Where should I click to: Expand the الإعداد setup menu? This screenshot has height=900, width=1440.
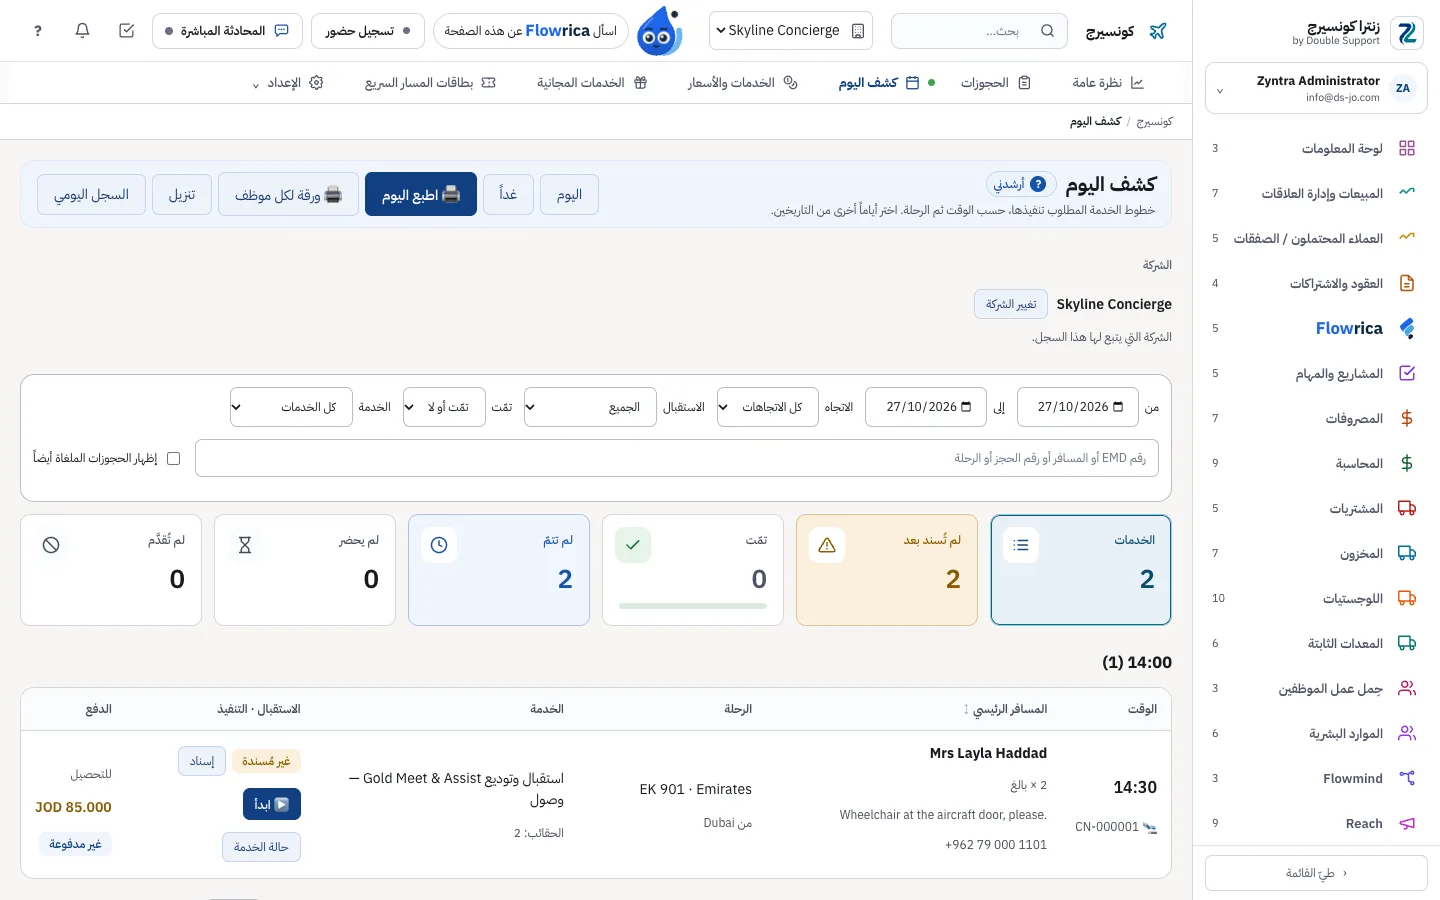[x=287, y=83]
